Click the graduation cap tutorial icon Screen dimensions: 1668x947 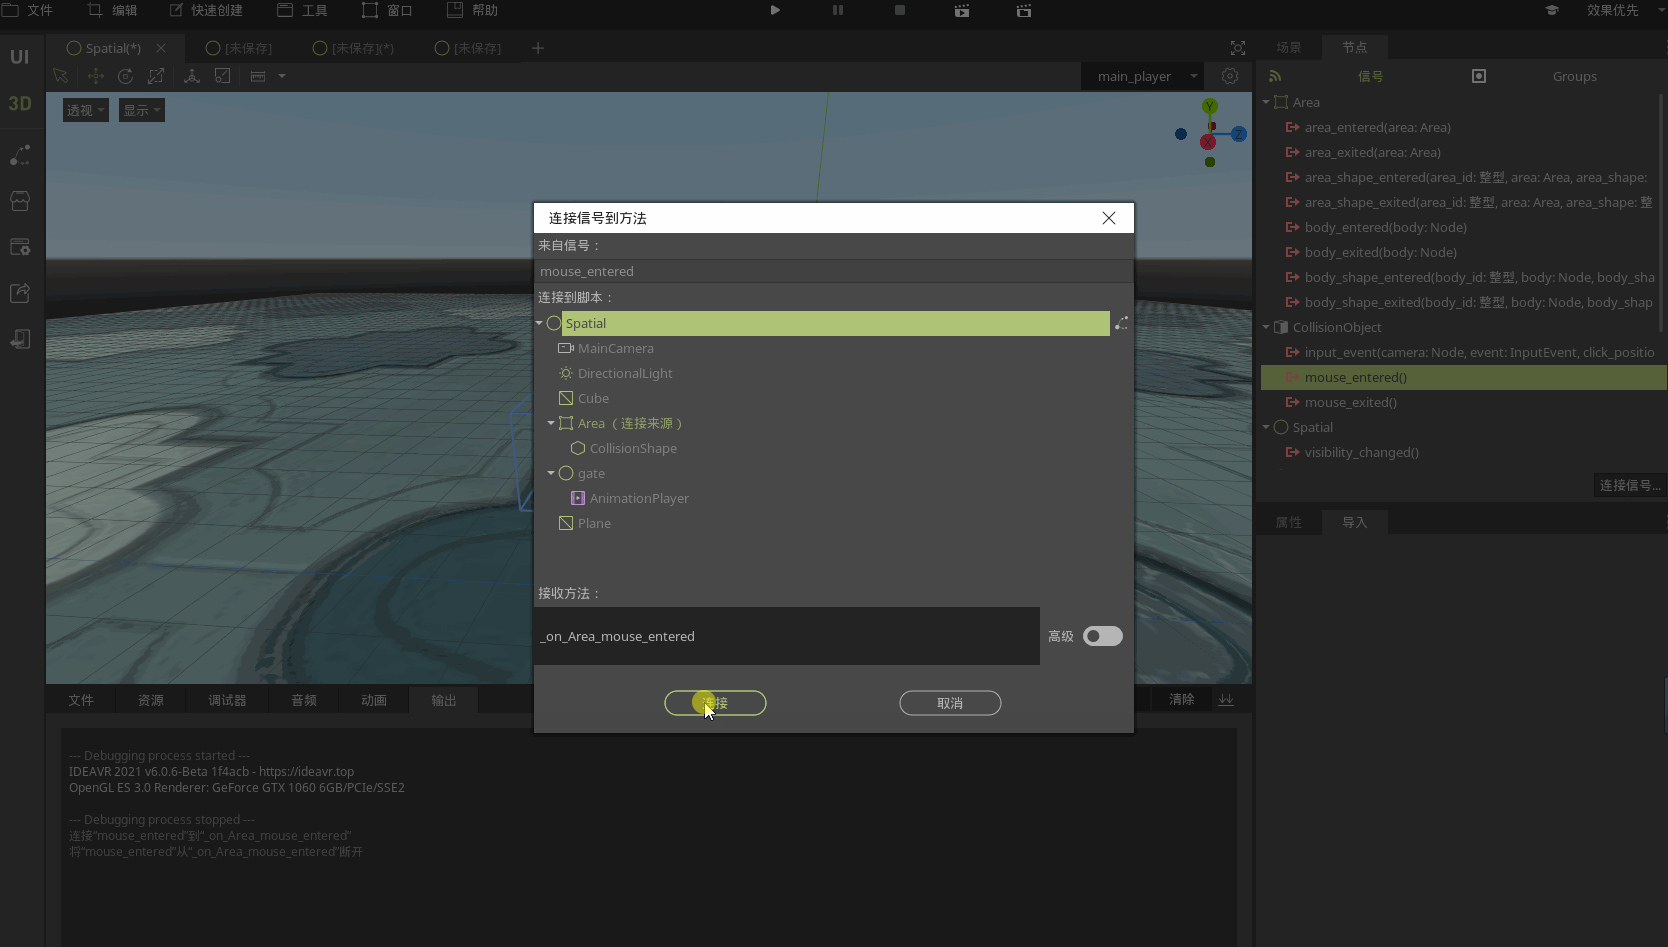[1552, 10]
